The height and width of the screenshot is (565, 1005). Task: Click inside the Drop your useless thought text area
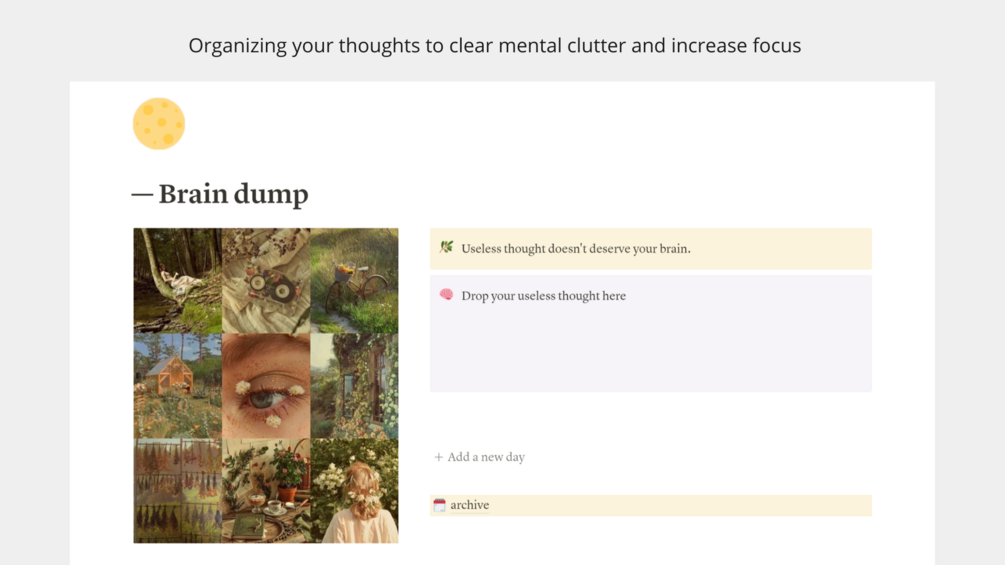pos(651,333)
